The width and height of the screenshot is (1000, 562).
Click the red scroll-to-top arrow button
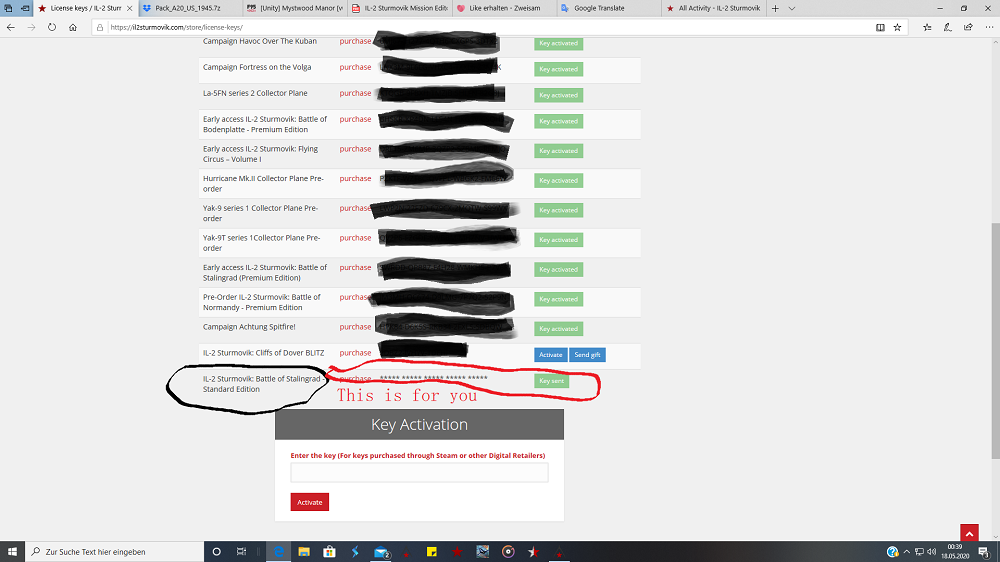tap(969, 533)
